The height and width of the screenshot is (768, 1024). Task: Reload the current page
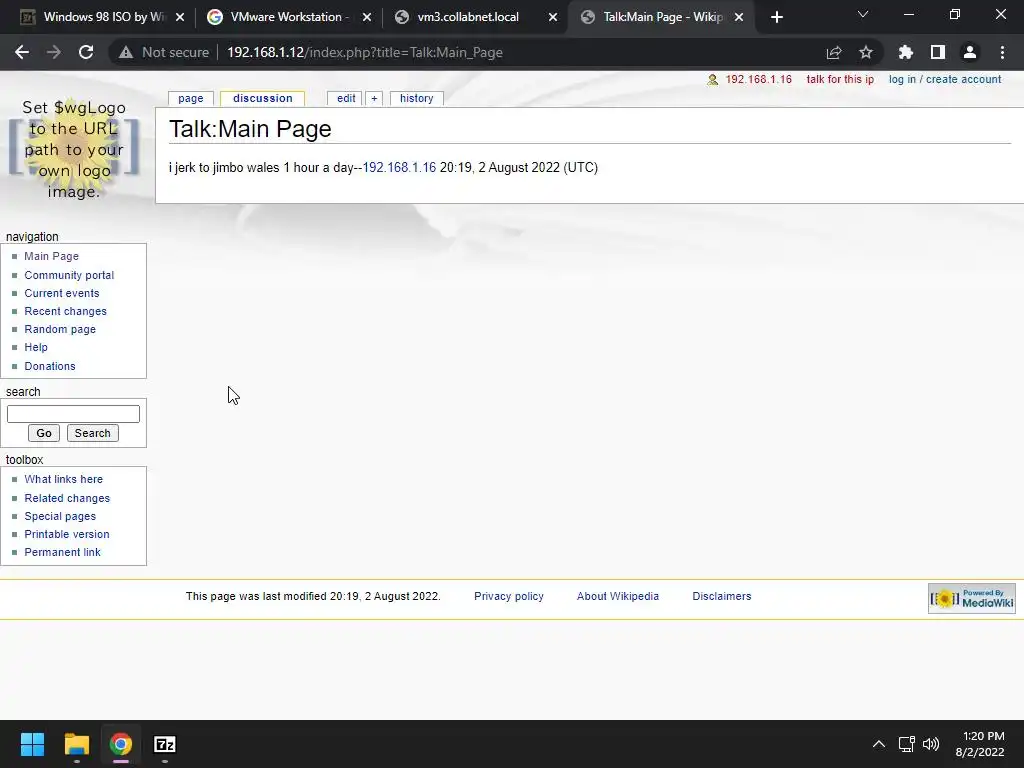coord(86,52)
